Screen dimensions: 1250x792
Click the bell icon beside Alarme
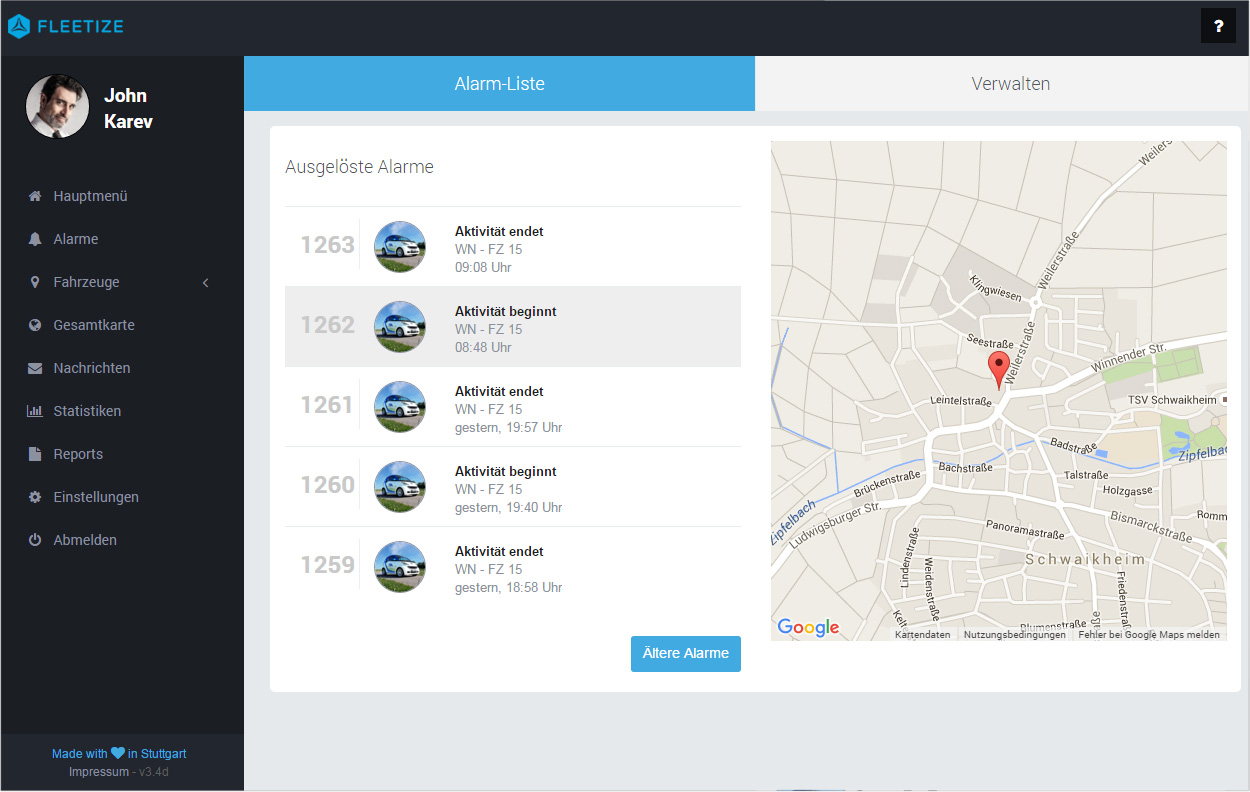pos(35,239)
